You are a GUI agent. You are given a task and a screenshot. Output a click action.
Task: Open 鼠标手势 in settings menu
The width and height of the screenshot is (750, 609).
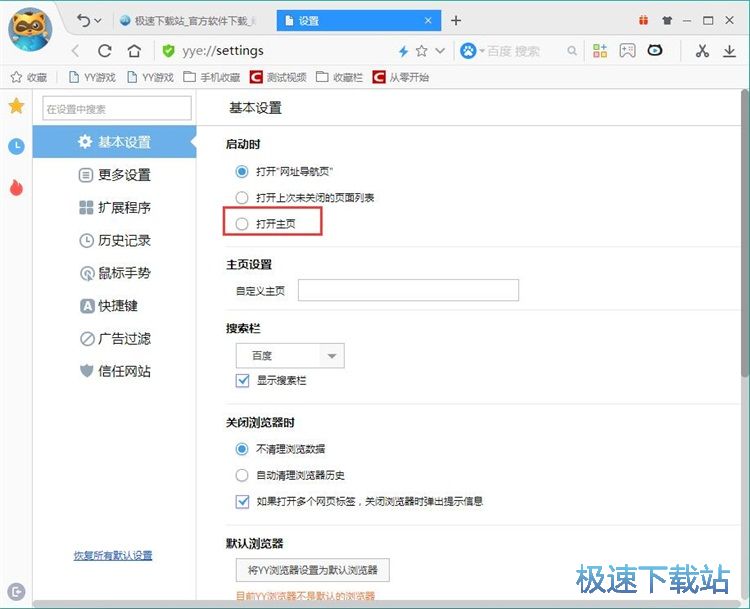[x=114, y=273]
